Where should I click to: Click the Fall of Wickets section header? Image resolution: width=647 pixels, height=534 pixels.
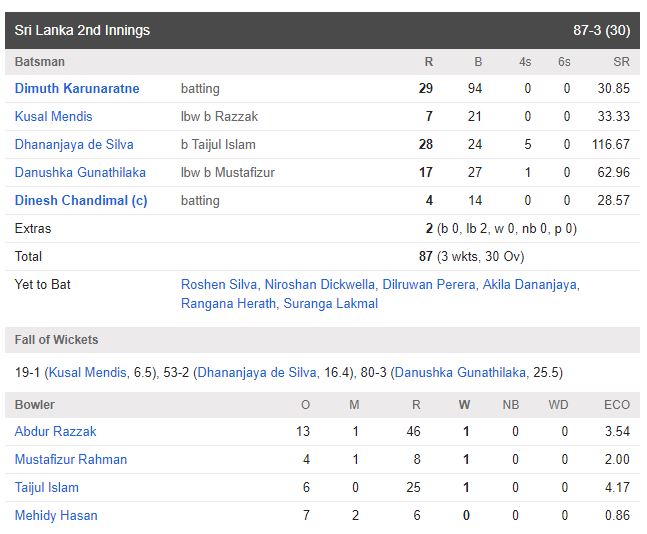point(57,340)
